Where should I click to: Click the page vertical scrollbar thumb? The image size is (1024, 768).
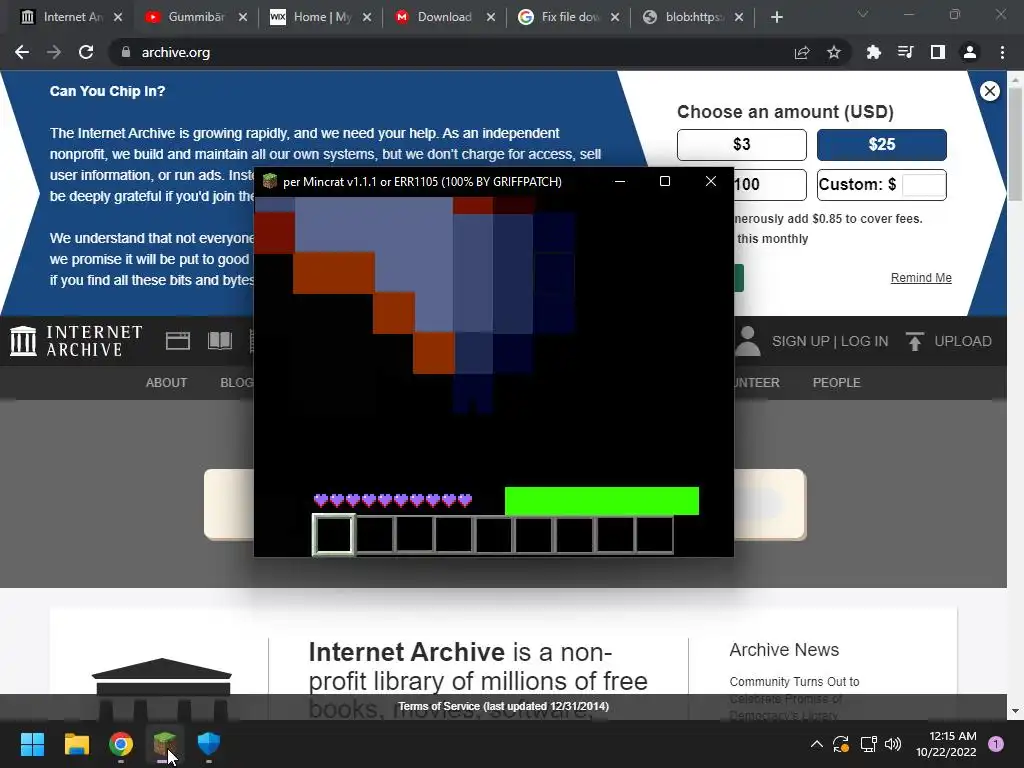point(1015,144)
